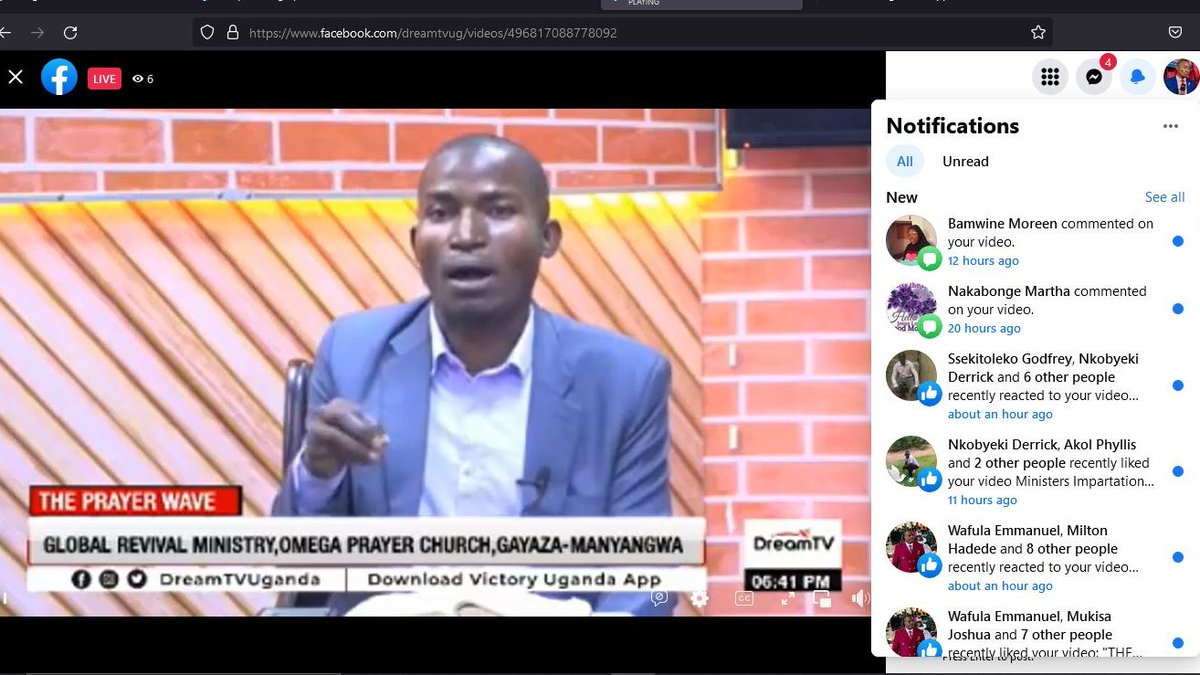
Task: Click the tracking protection shield icon
Action: (x=207, y=32)
